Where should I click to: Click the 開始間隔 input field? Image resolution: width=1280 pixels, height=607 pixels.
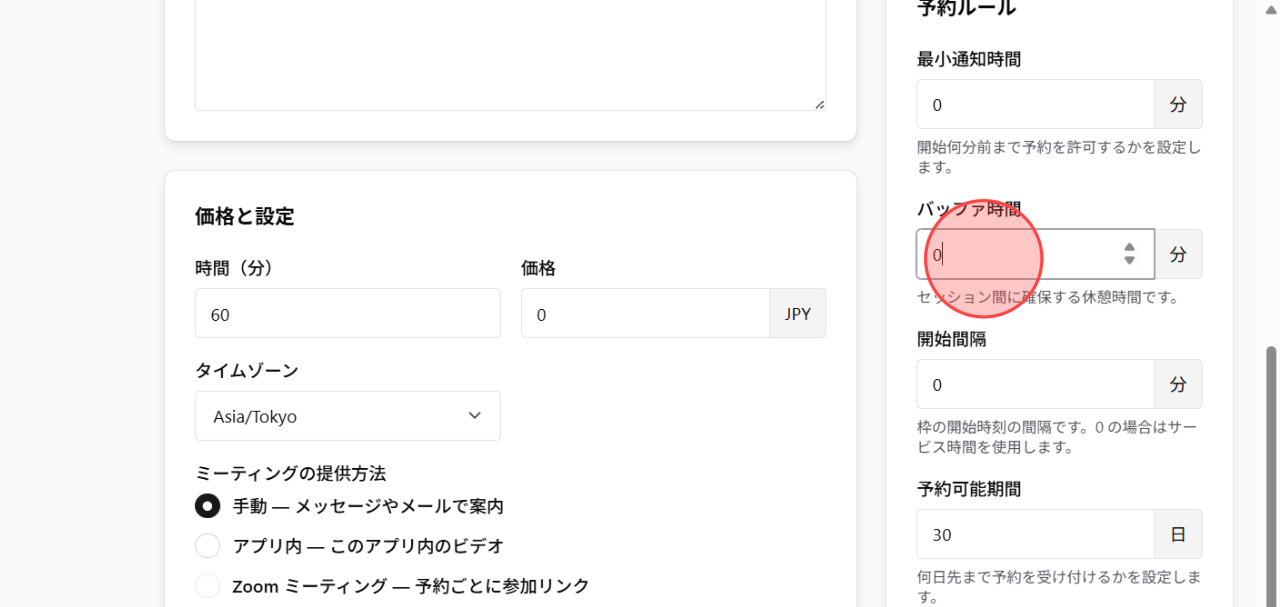tap(1035, 384)
